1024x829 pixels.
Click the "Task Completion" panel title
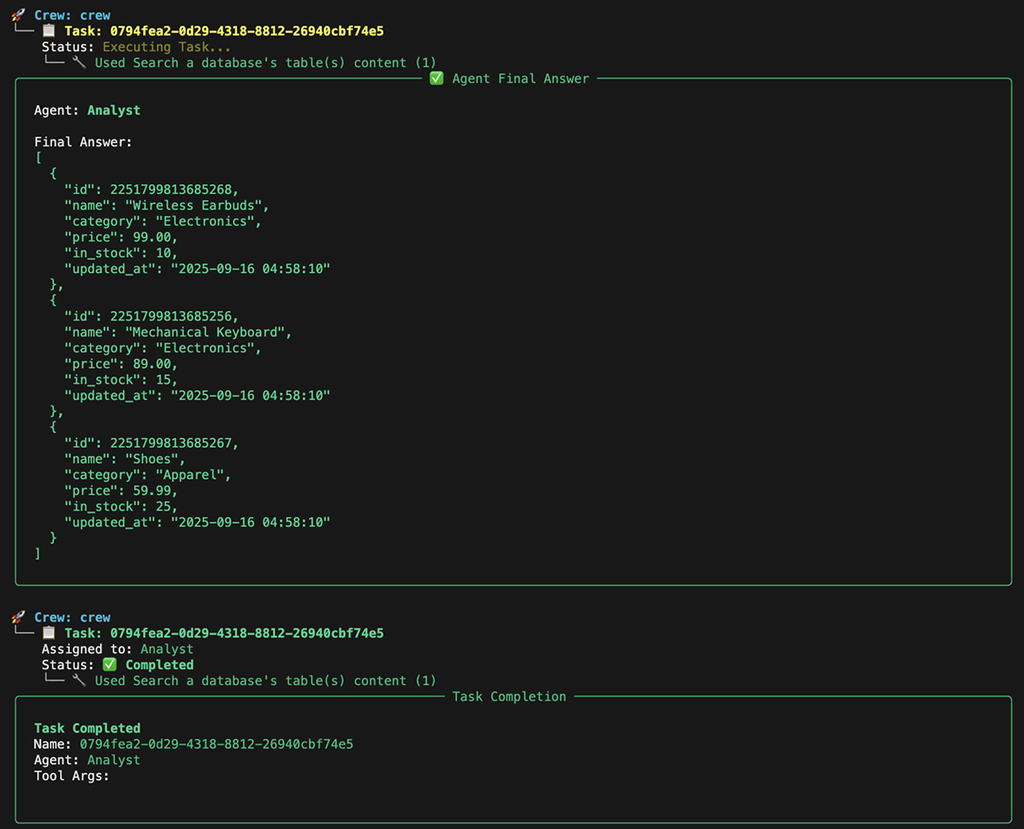509,697
